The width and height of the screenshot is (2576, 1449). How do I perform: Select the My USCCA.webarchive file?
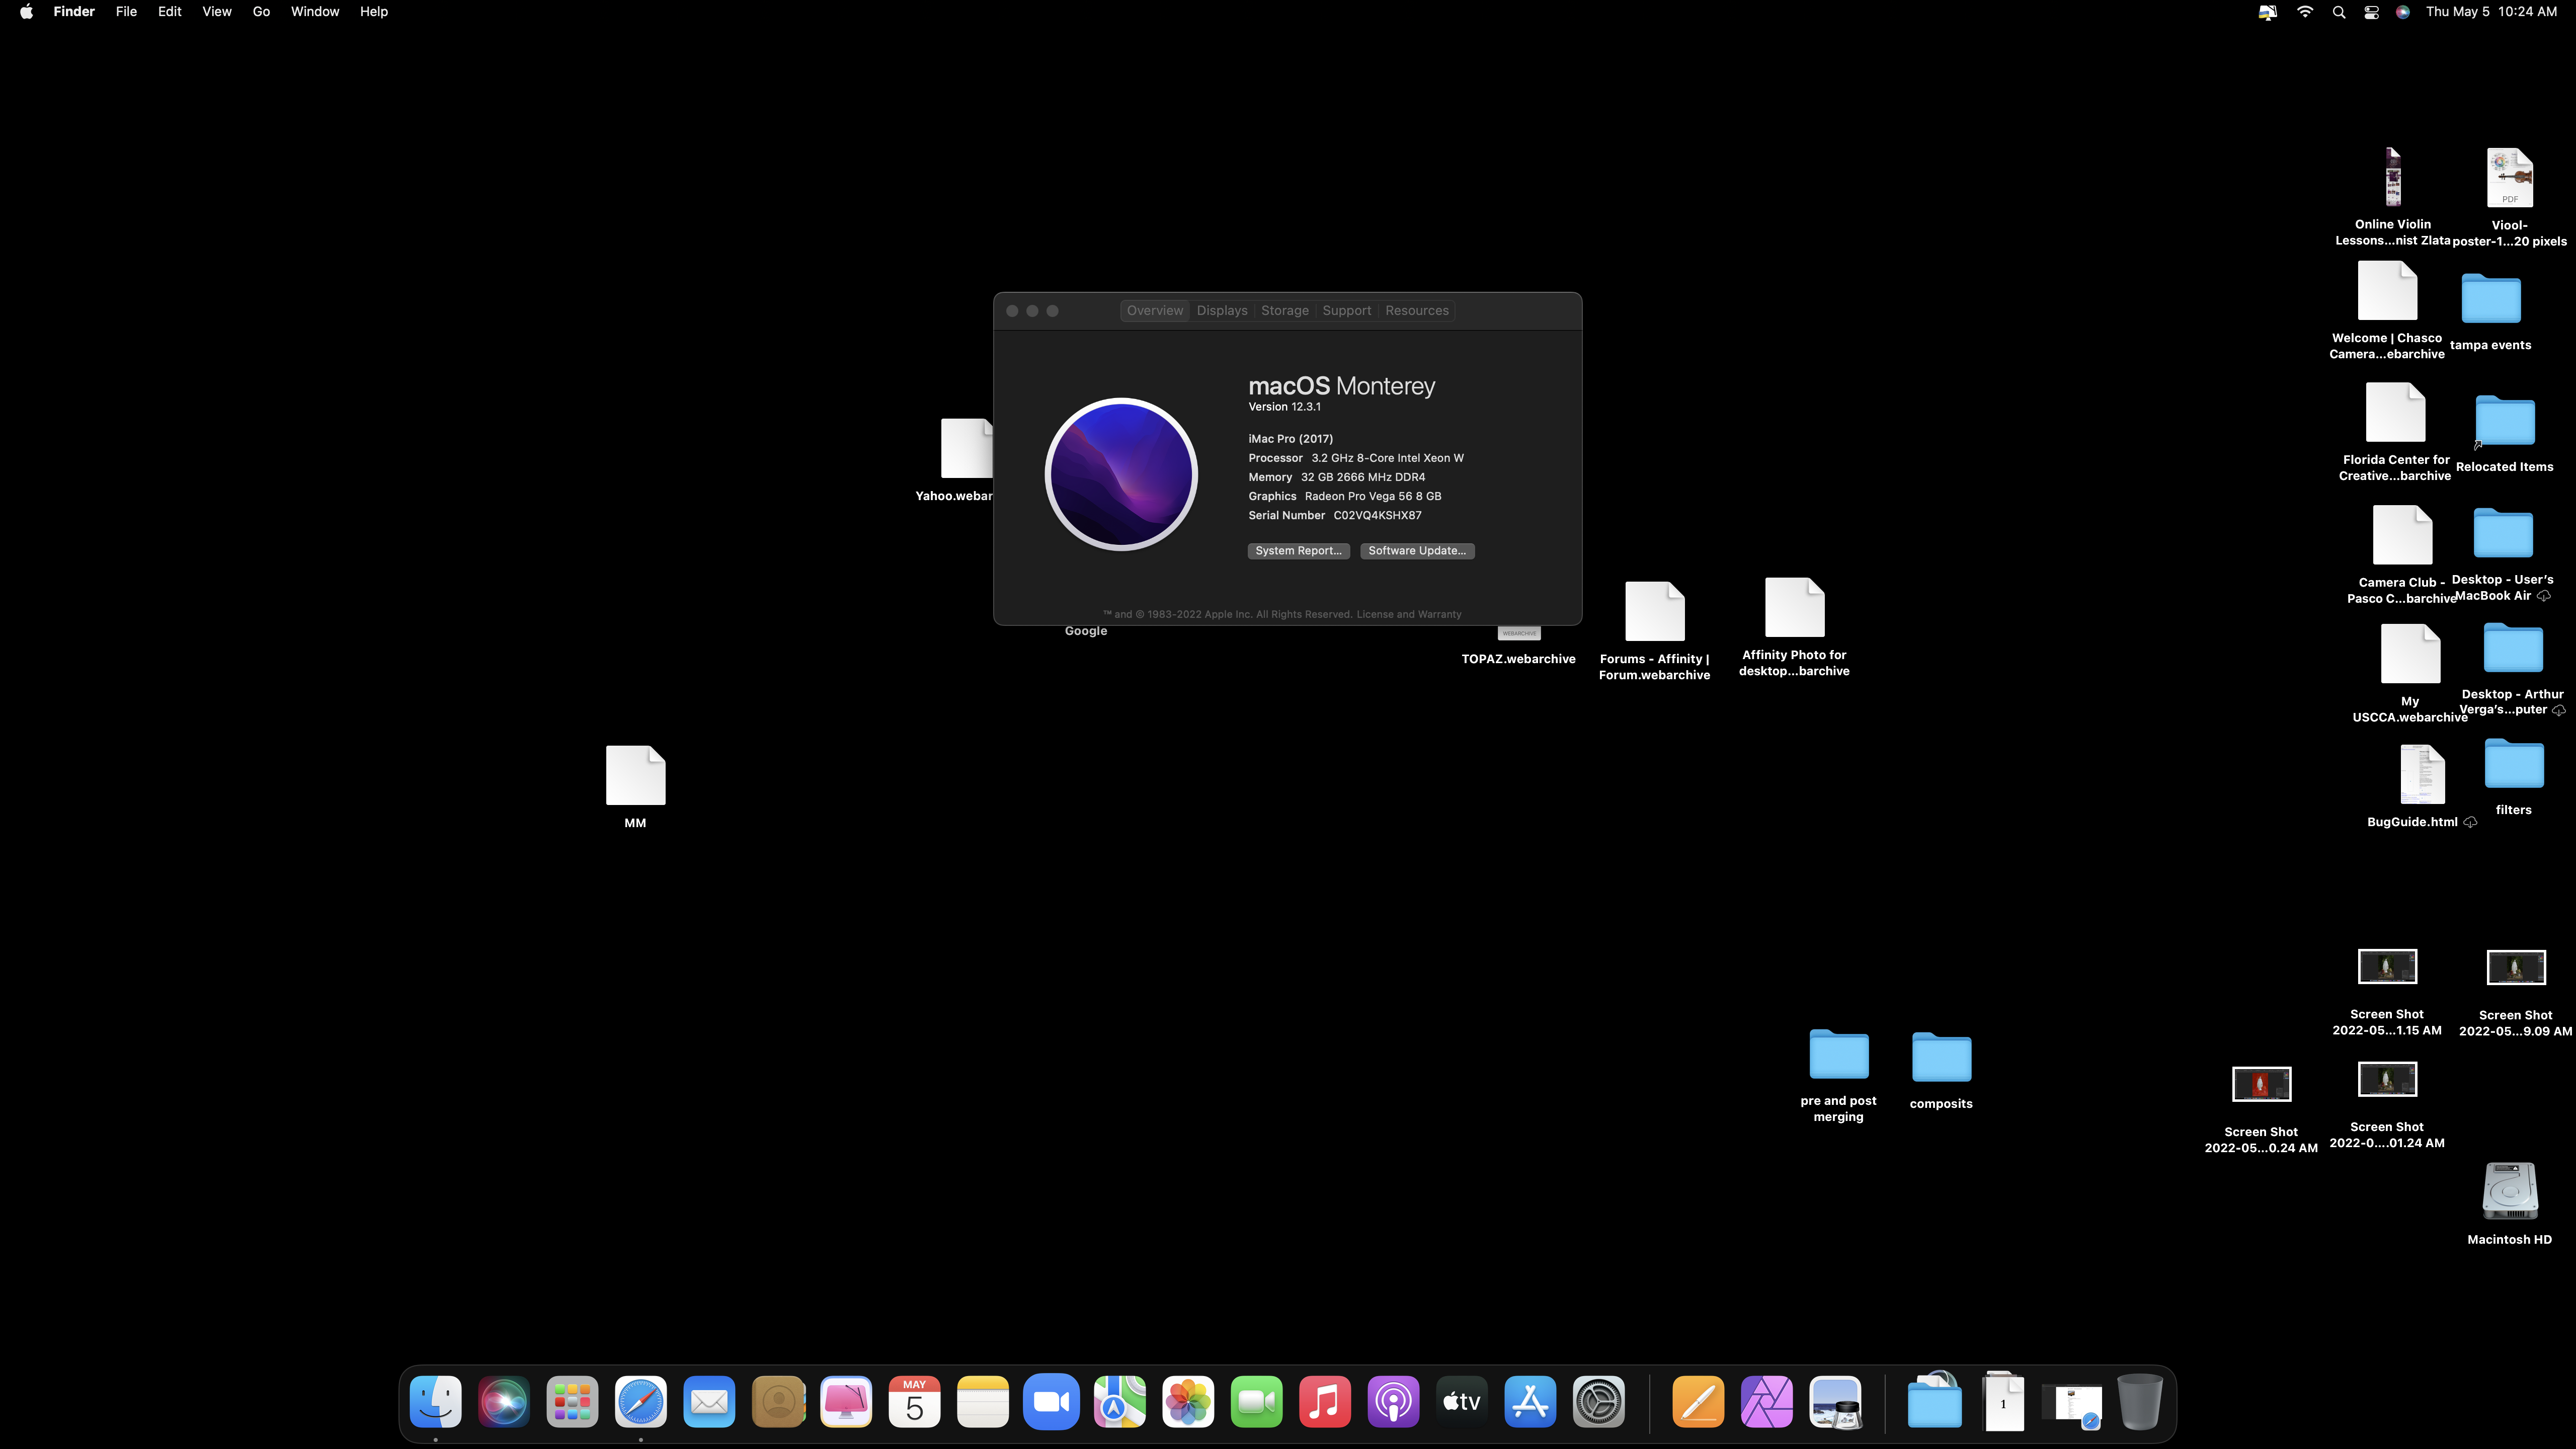point(2410,653)
